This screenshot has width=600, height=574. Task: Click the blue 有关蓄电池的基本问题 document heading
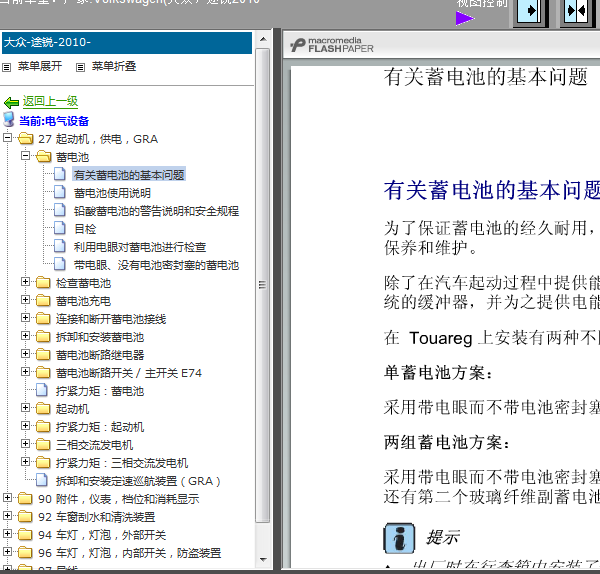point(492,190)
